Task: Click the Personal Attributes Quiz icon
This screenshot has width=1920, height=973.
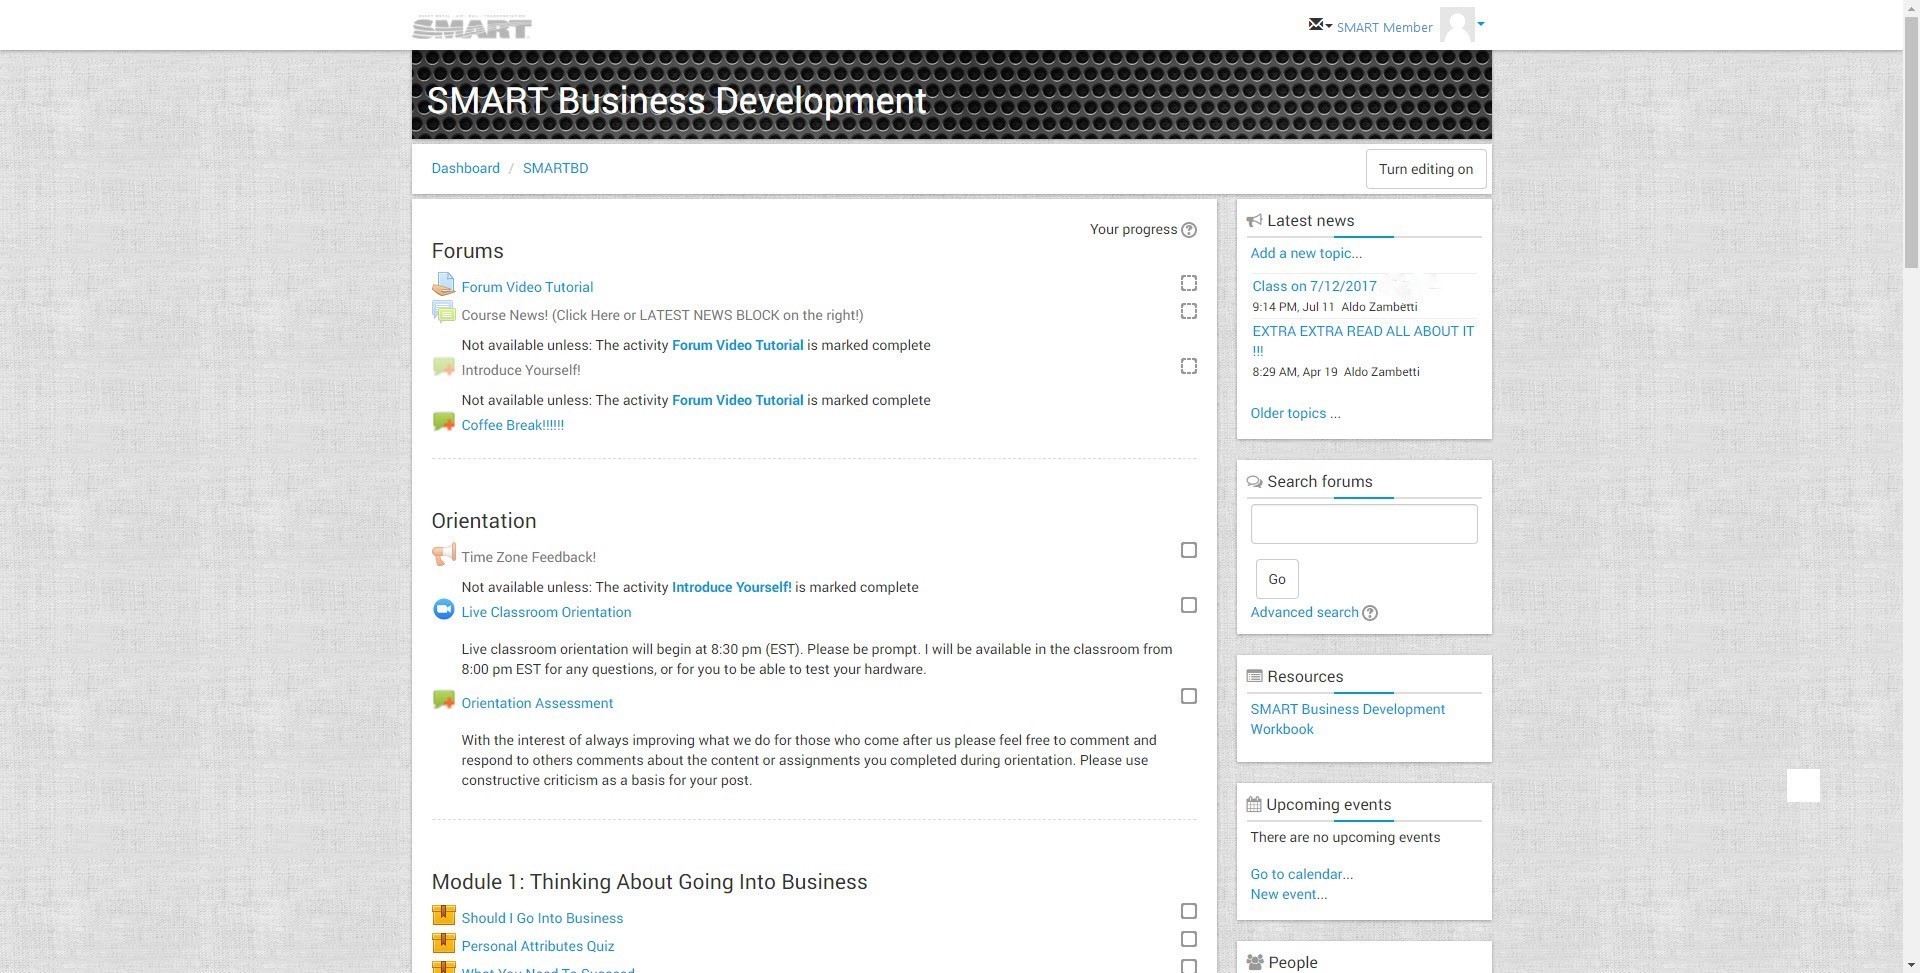Action: click(x=443, y=944)
